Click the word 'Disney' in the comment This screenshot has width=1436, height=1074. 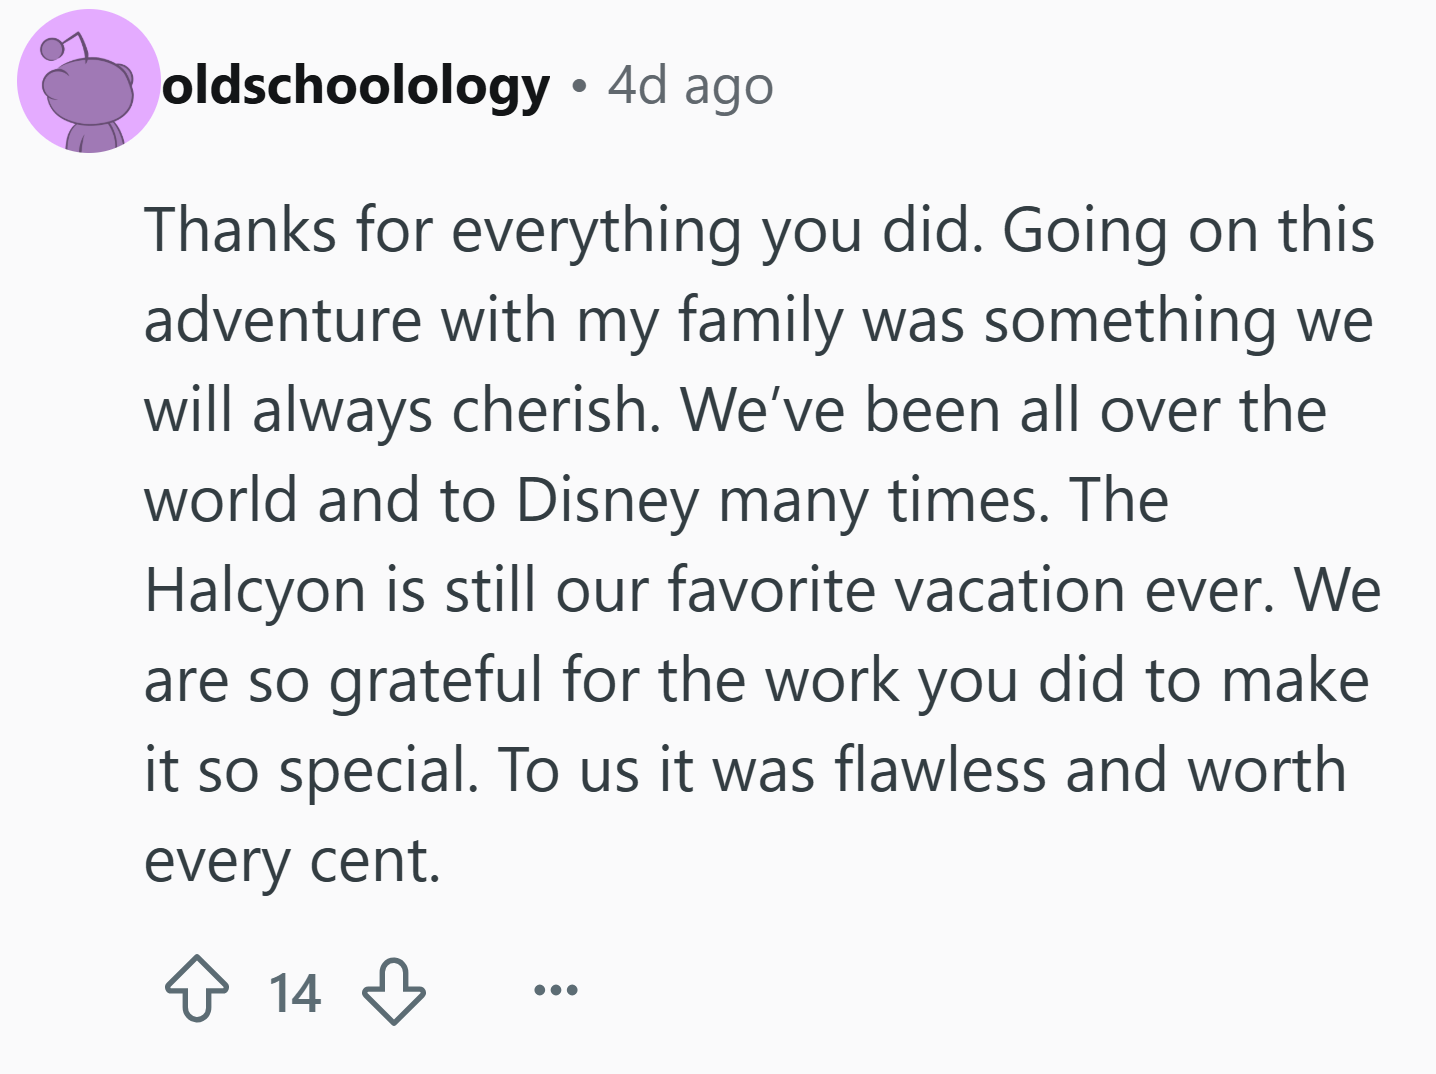[x=608, y=501]
